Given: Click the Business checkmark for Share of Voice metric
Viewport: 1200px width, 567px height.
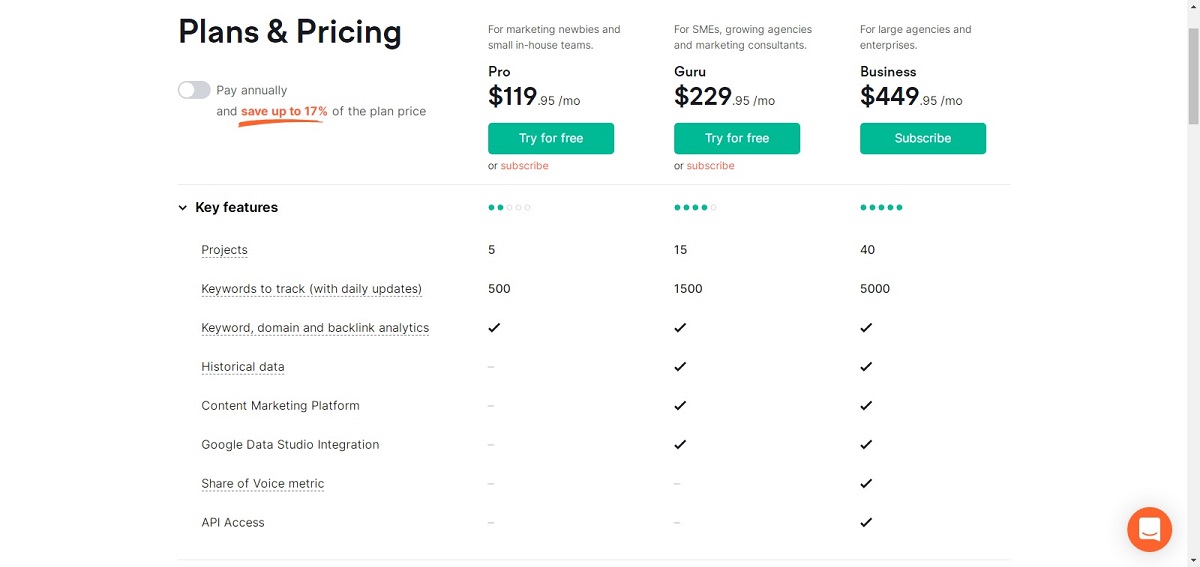Looking at the screenshot, I should pos(866,483).
